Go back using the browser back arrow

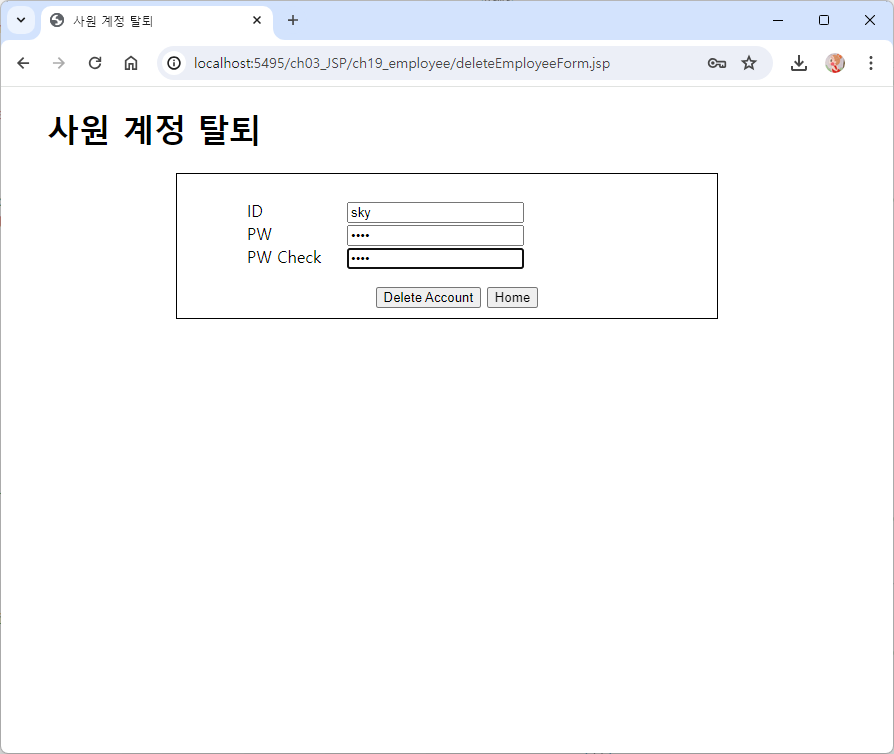pyautogui.click(x=23, y=63)
